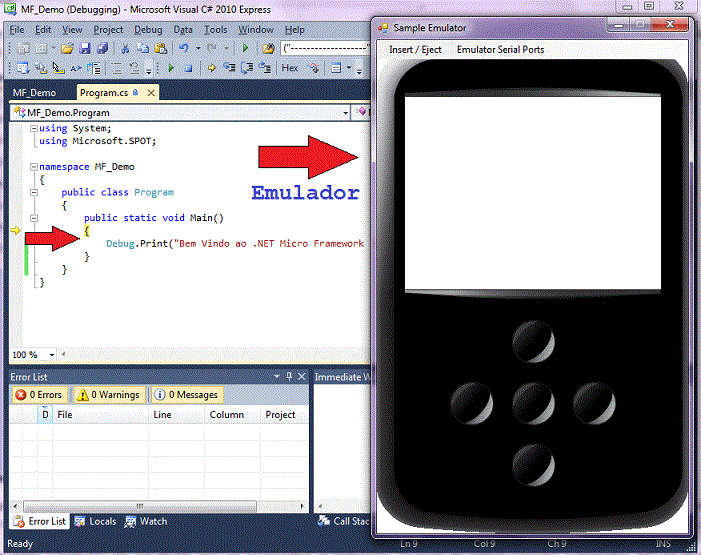The height and width of the screenshot is (555, 701).
Task: Open the Window menu
Action: coord(256,30)
